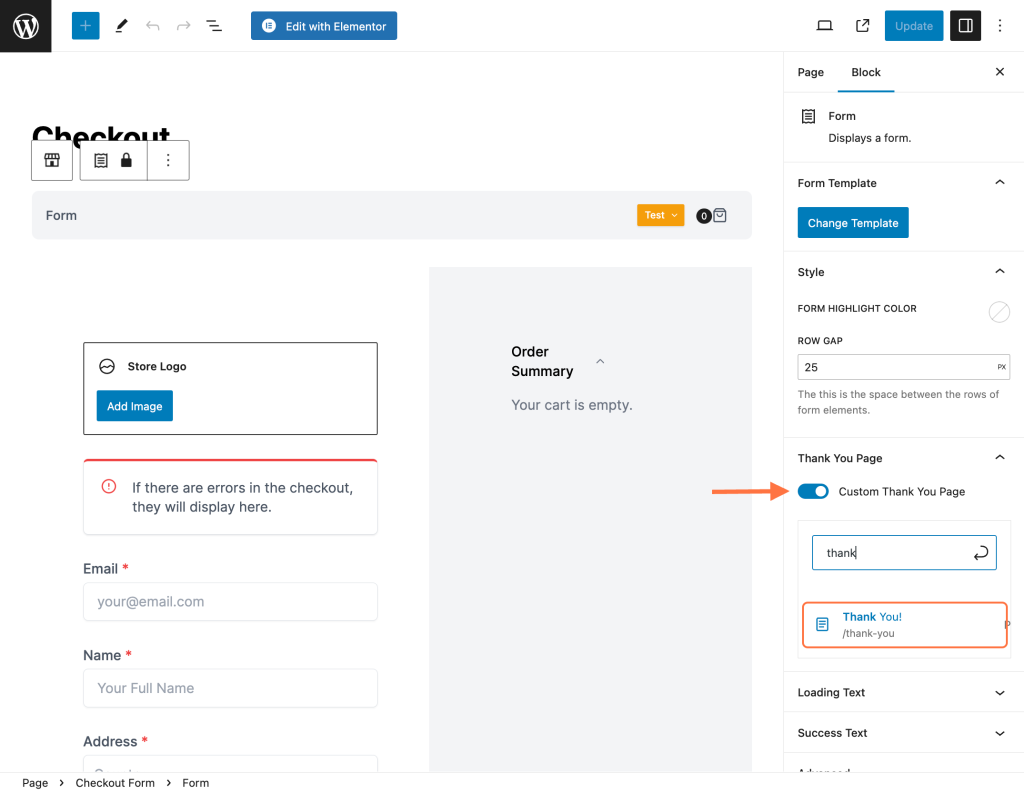This screenshot has width=1024, height=793.
Task: Open block options three-dot menu
Action: pyautogui.click(x=168, y=160)
